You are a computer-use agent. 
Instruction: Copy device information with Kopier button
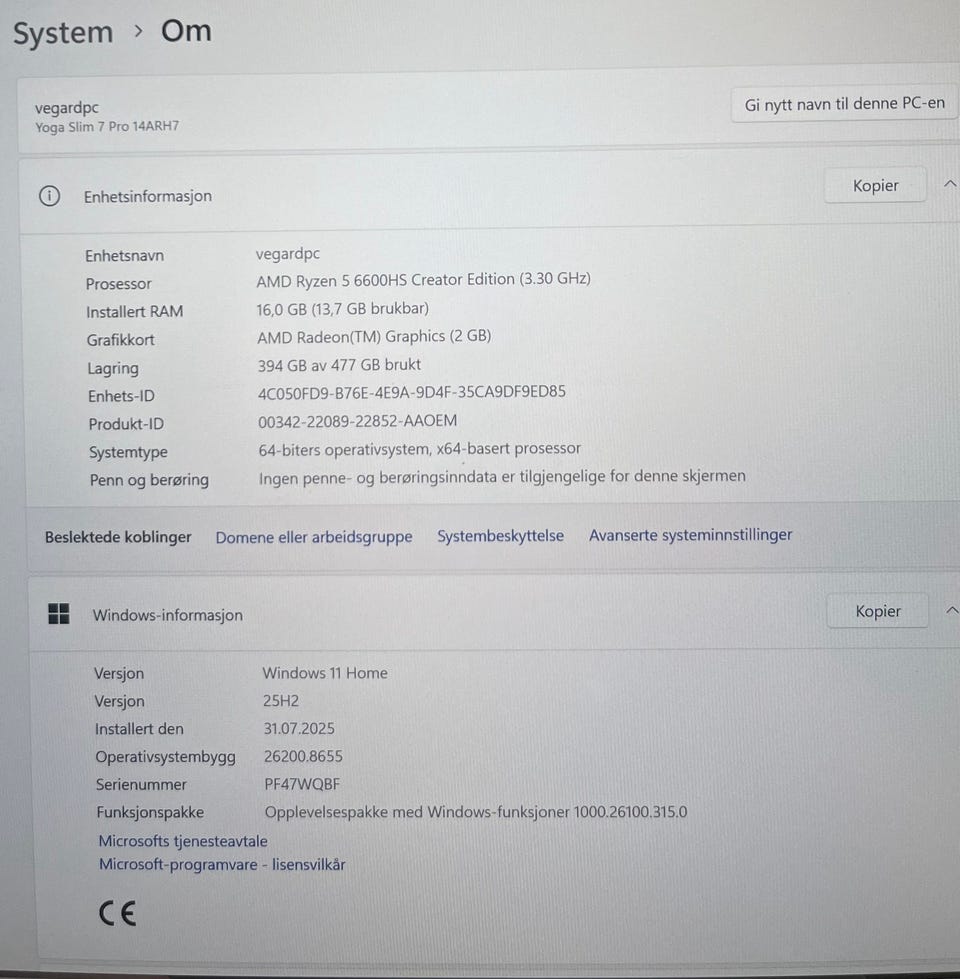coord(875,185)
